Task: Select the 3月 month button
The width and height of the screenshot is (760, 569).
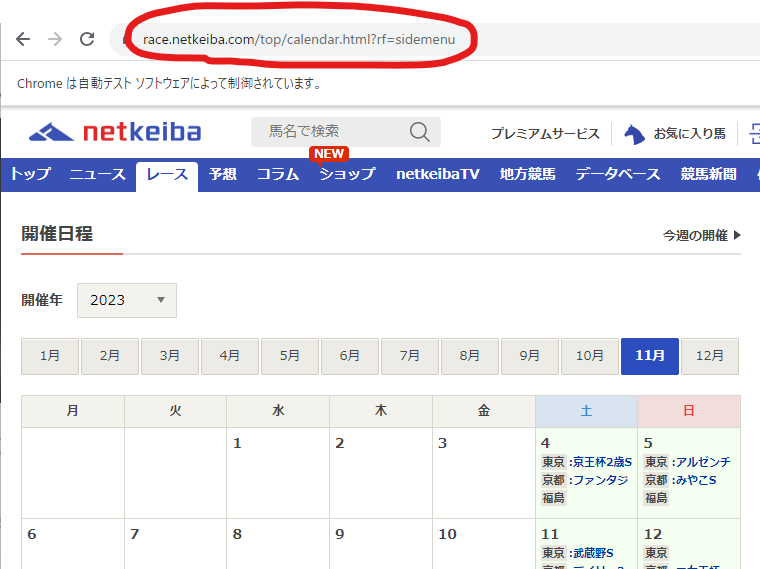Action: pyautogui.click(x=170, y=356)
